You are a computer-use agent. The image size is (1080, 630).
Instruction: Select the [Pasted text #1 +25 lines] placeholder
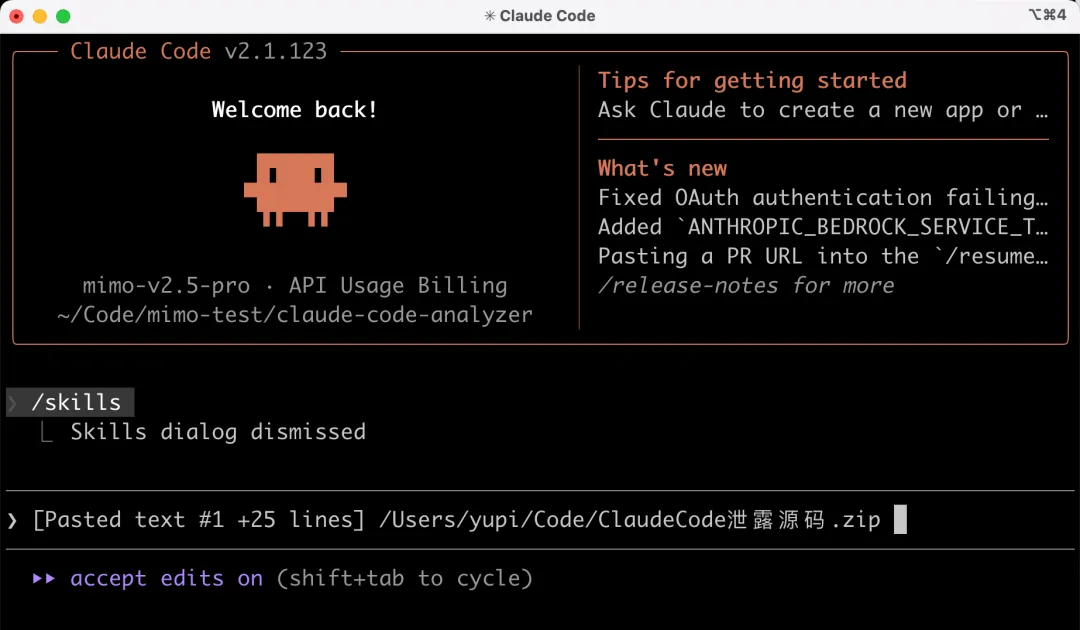tap(198, 520)
